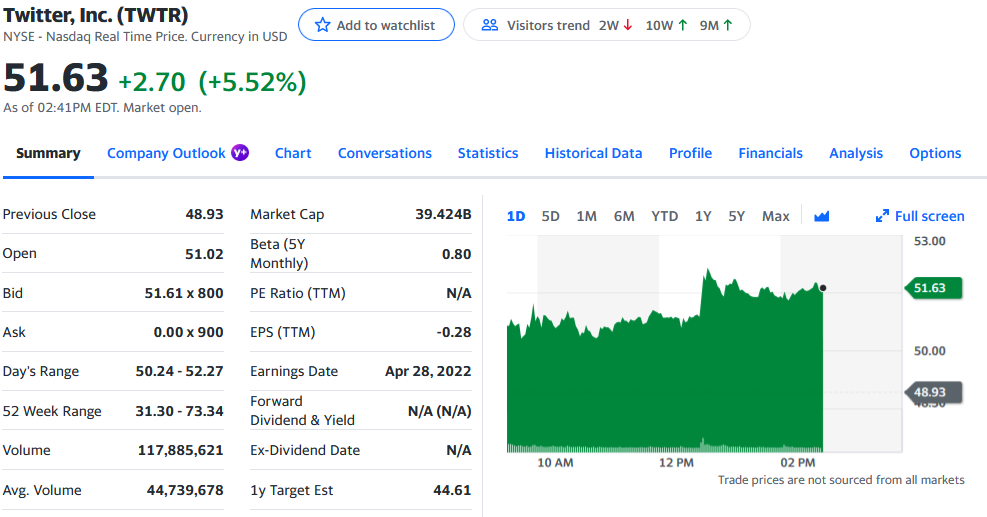
Task: Click the star icon in Add to watchlist
Action: pos(322,25)
